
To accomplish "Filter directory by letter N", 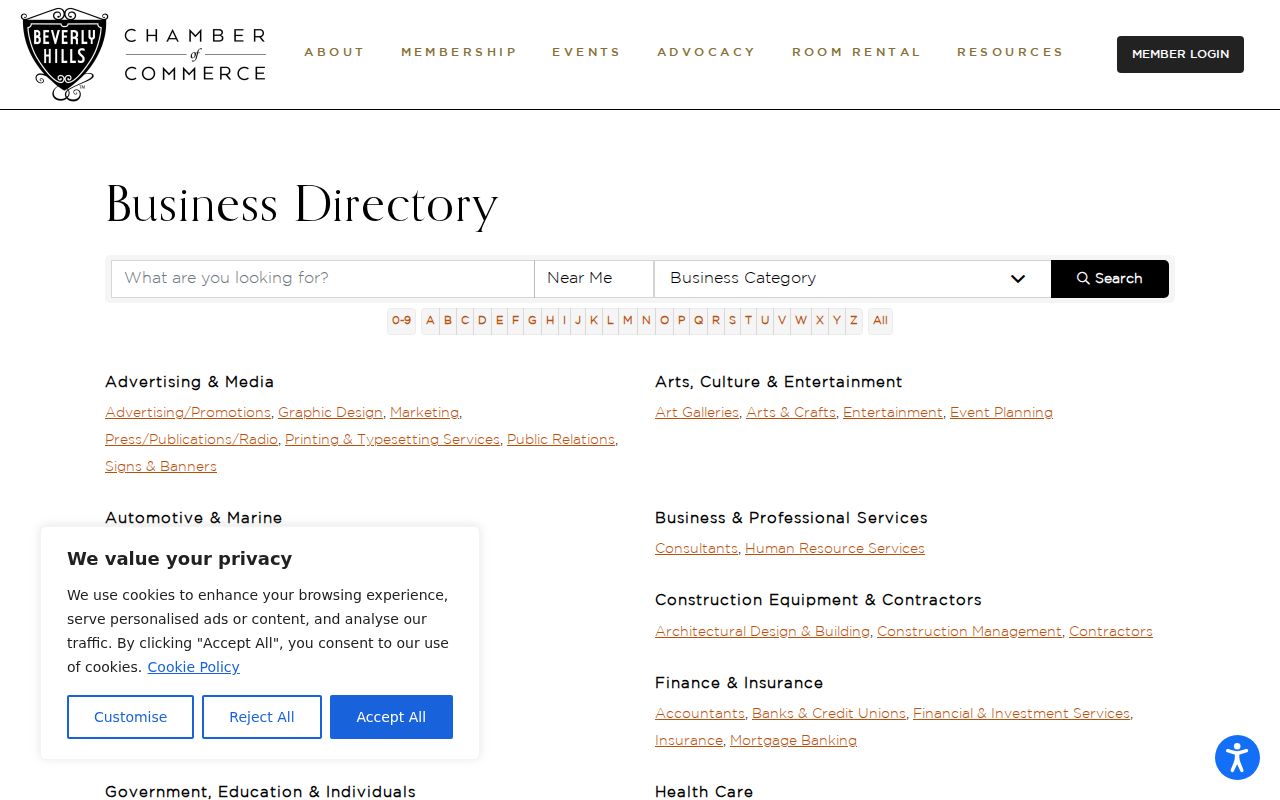I will (646, 321).
